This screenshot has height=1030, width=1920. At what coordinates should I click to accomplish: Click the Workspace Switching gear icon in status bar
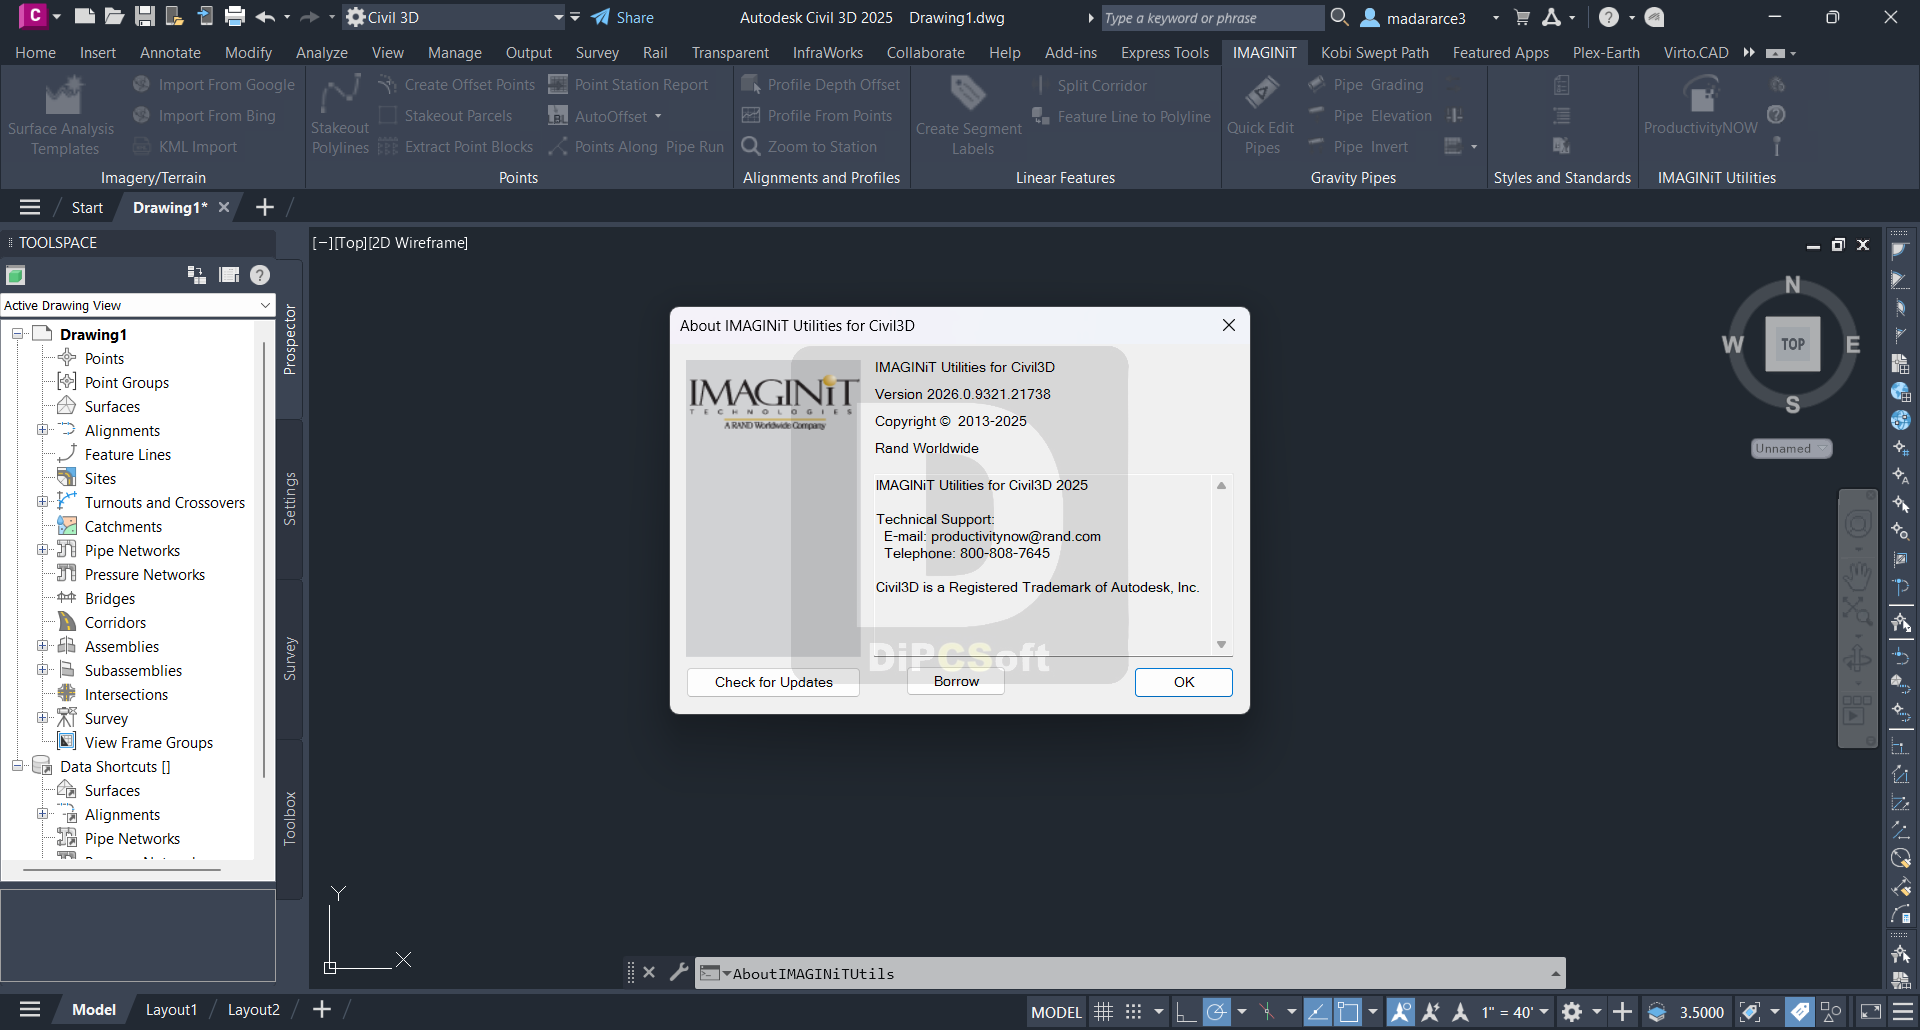[1572, 1012]
